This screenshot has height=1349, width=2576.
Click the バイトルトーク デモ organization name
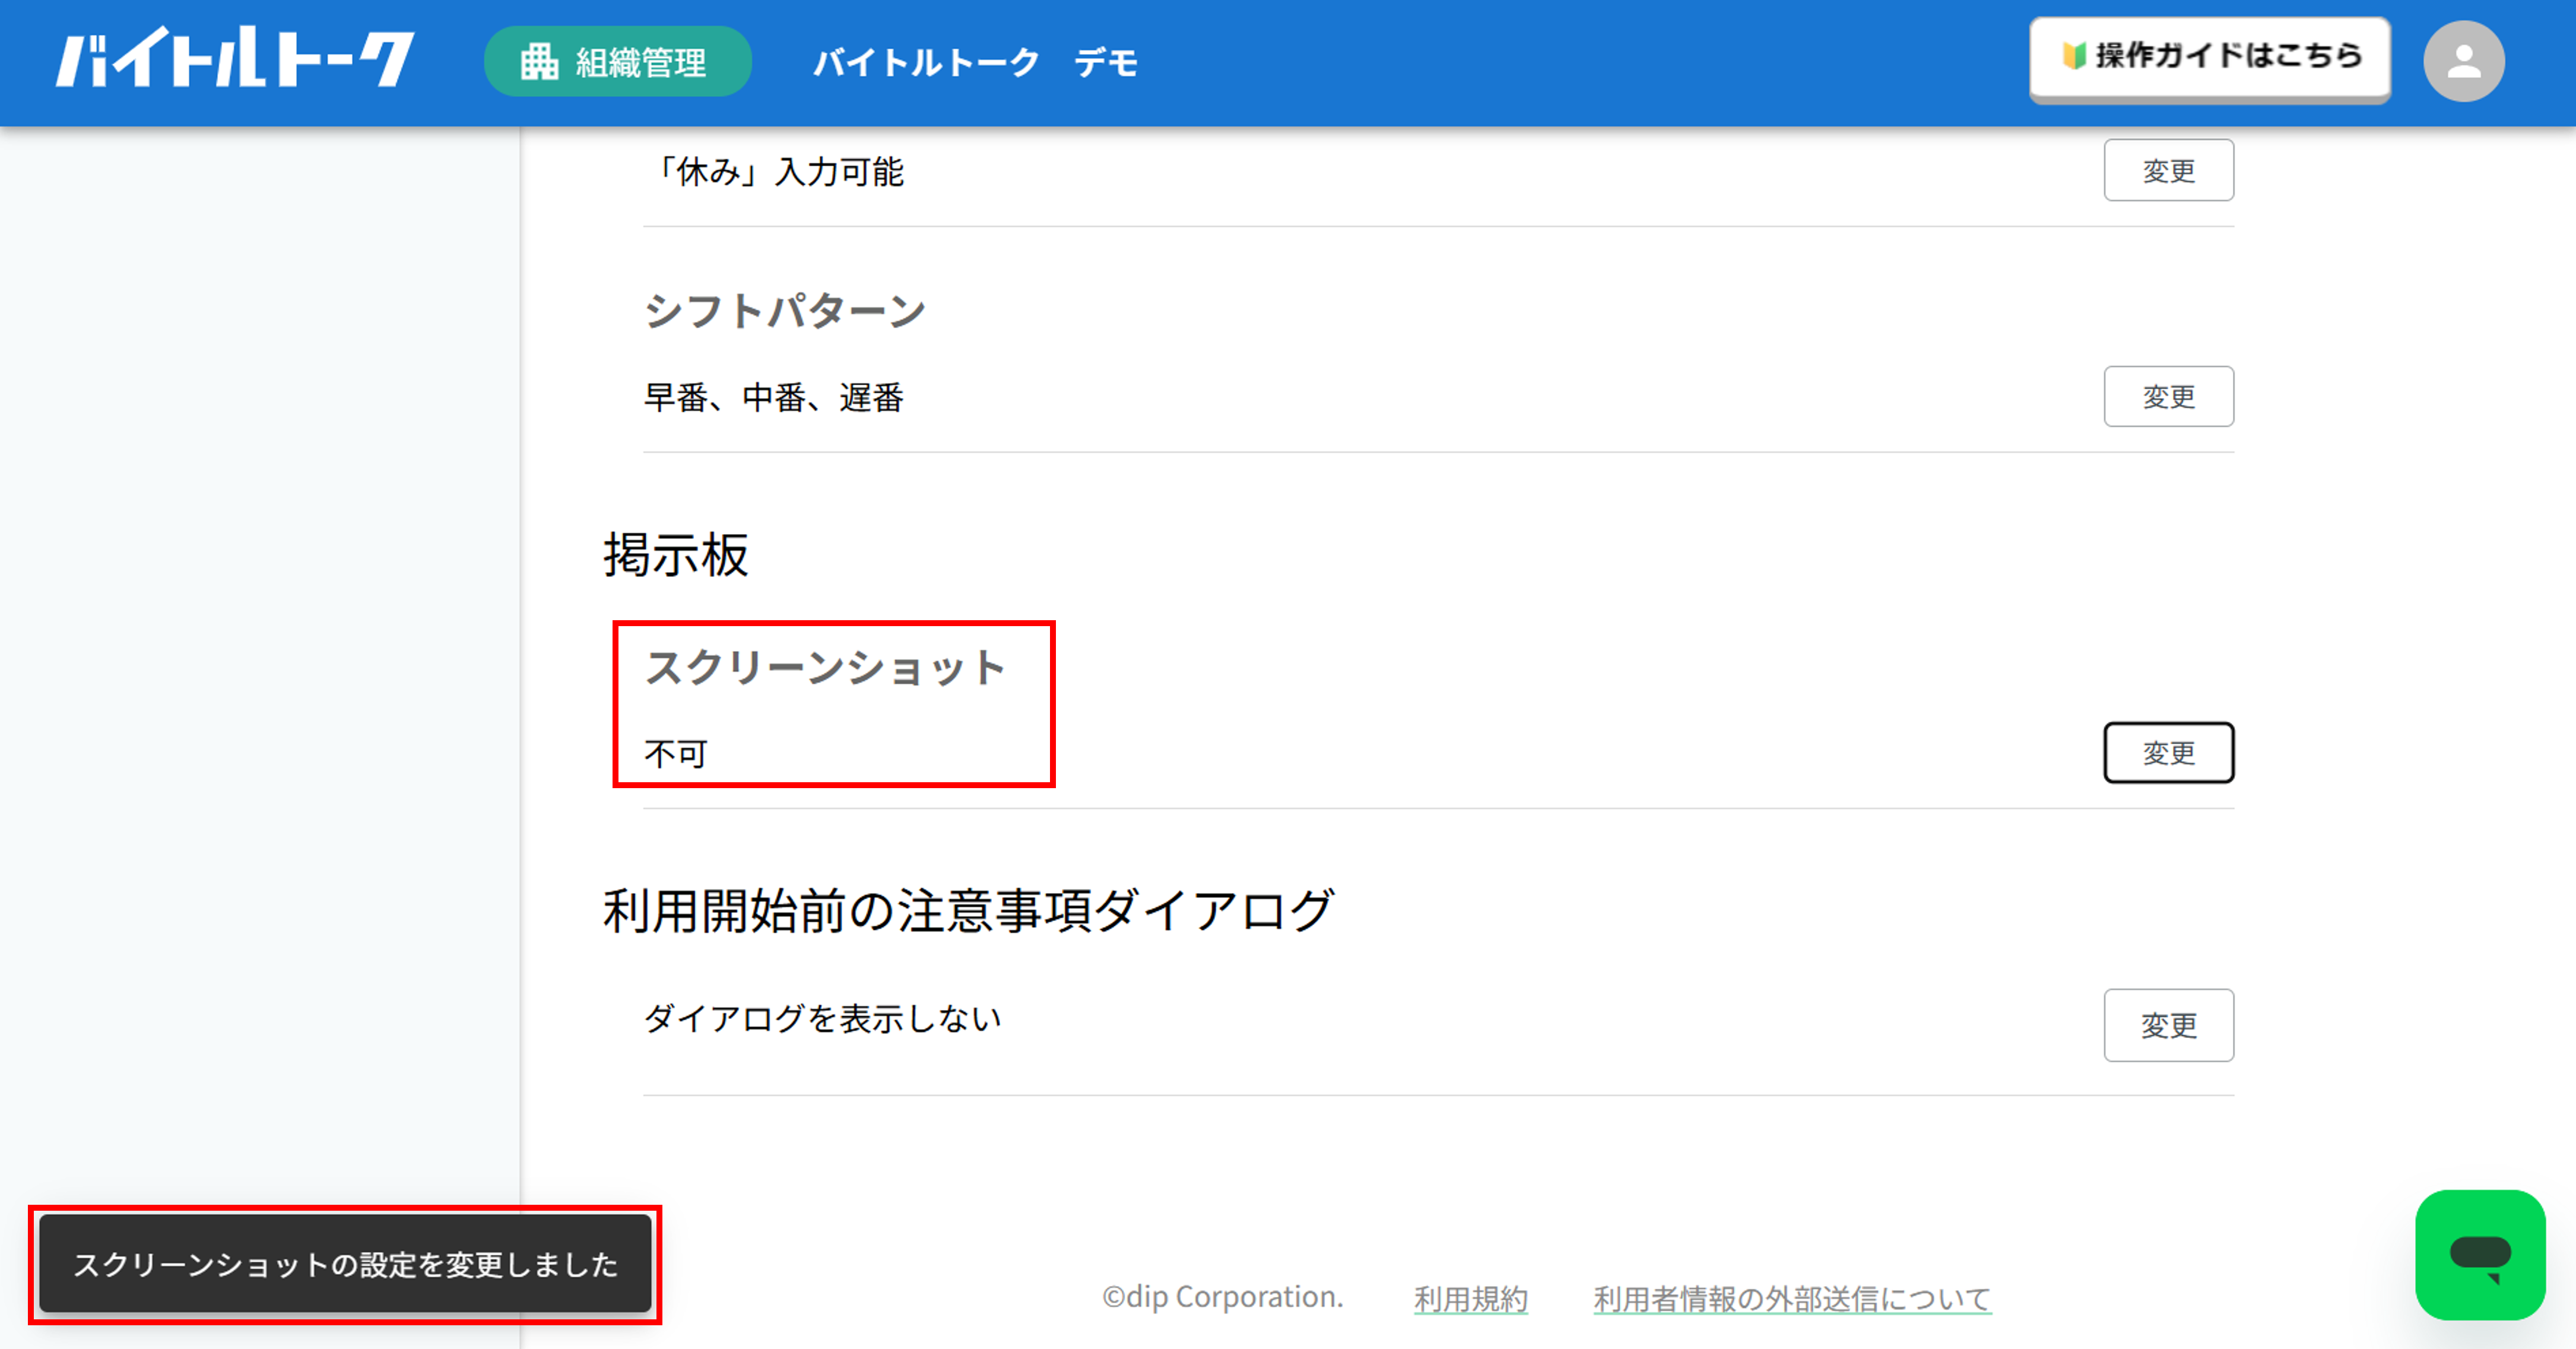click(x=975, y=62)
